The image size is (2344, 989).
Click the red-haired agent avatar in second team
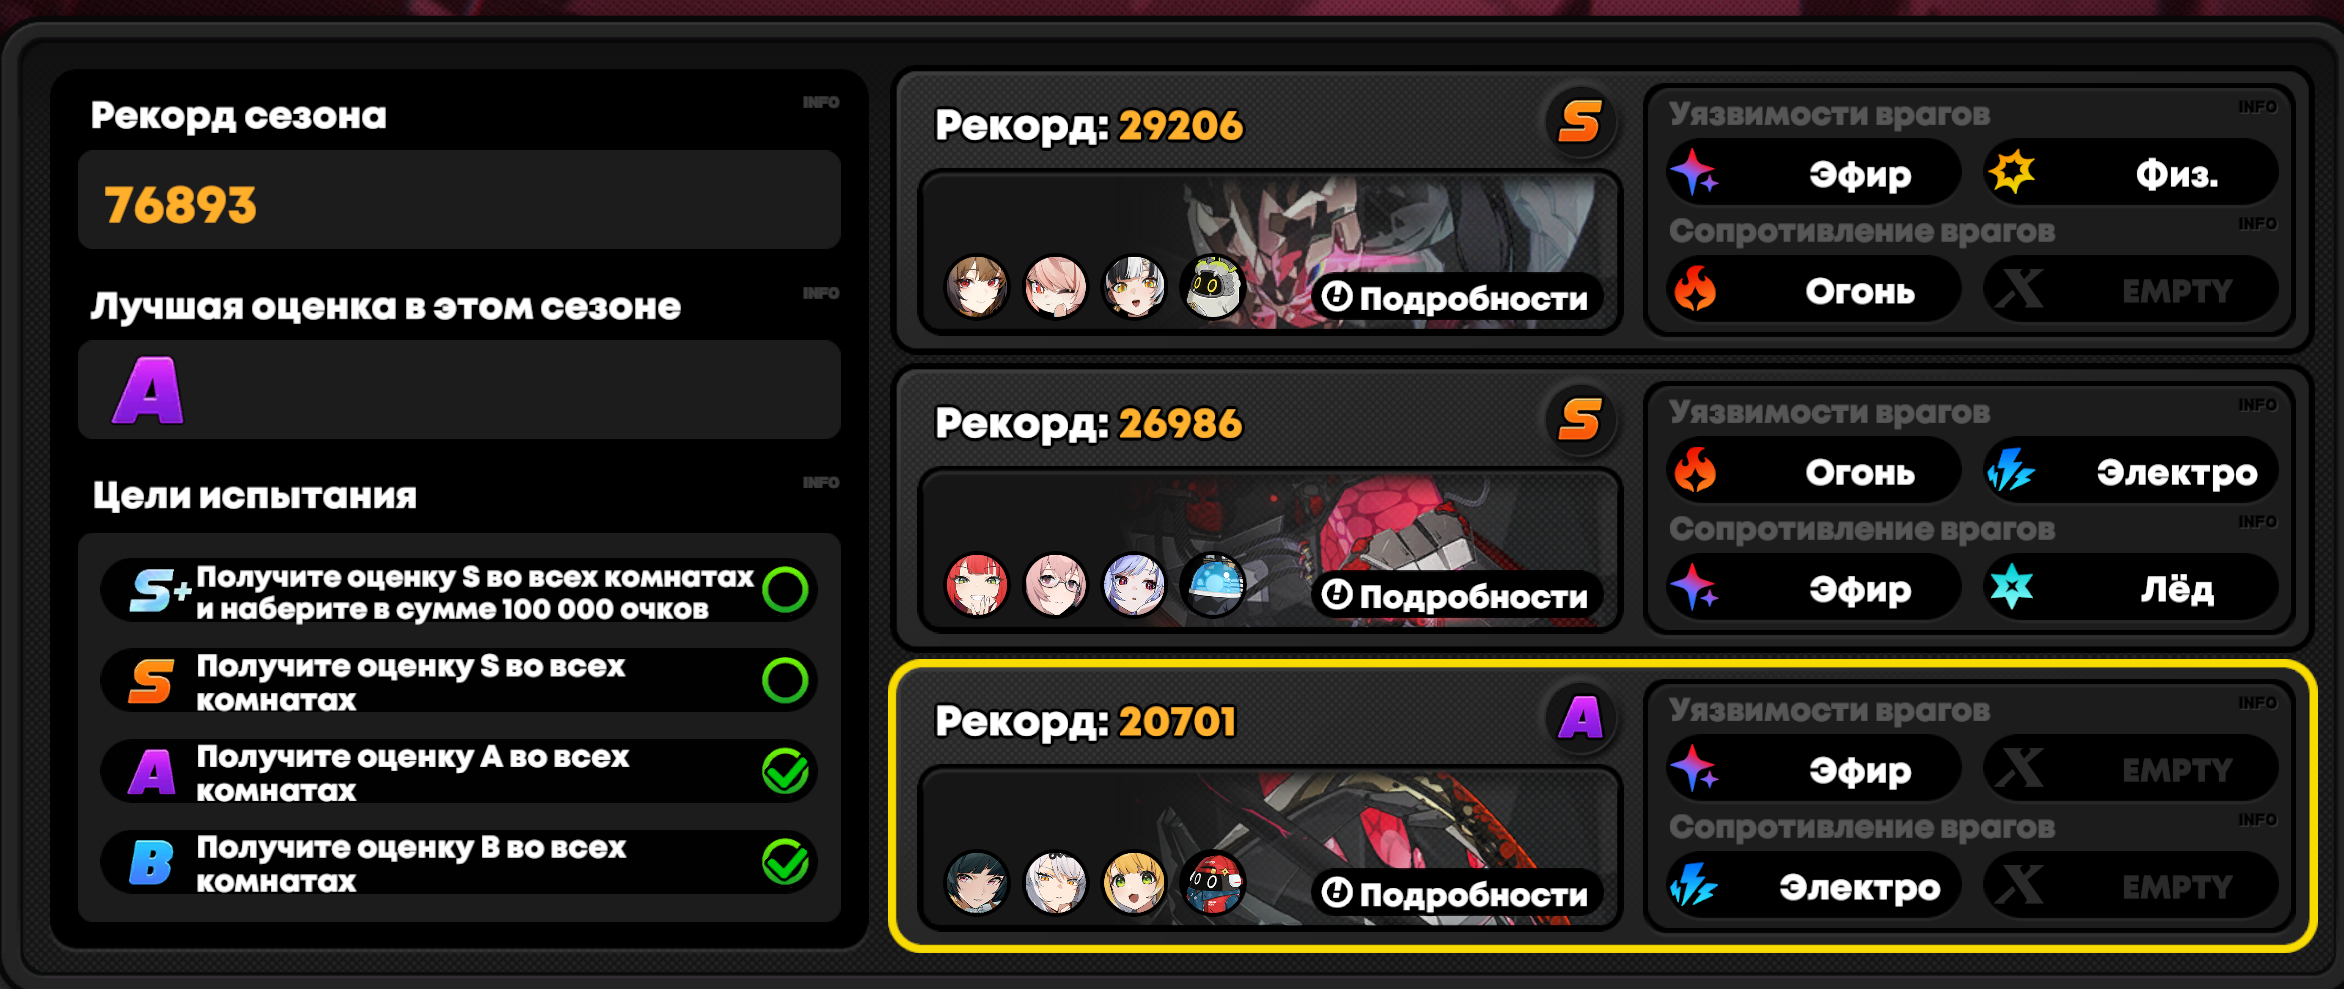[976, 585]
